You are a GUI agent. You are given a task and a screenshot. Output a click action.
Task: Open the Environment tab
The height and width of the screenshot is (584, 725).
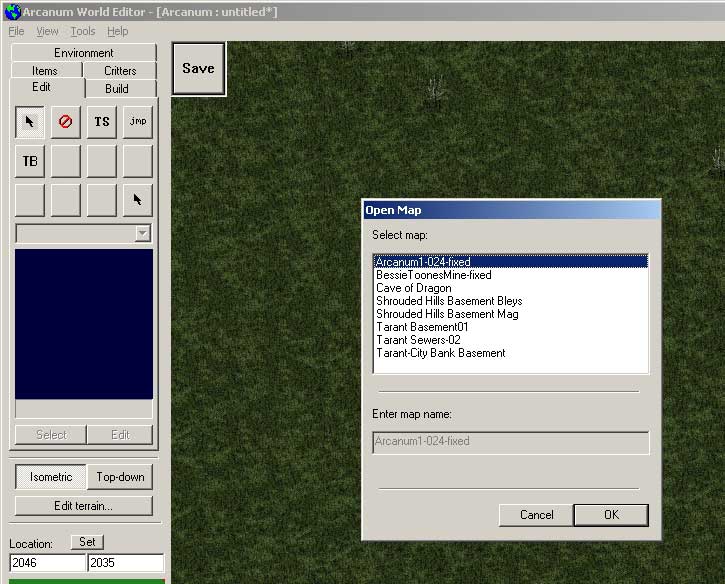84,53
